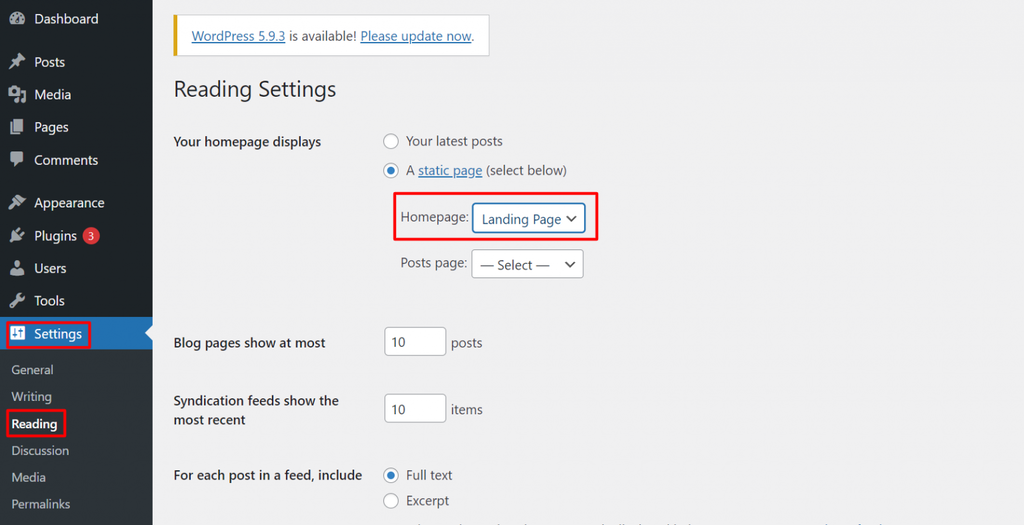Screen dimensions: 1024x525
Task: Open Media via its camera icon
Action: (x=17, y=95)
